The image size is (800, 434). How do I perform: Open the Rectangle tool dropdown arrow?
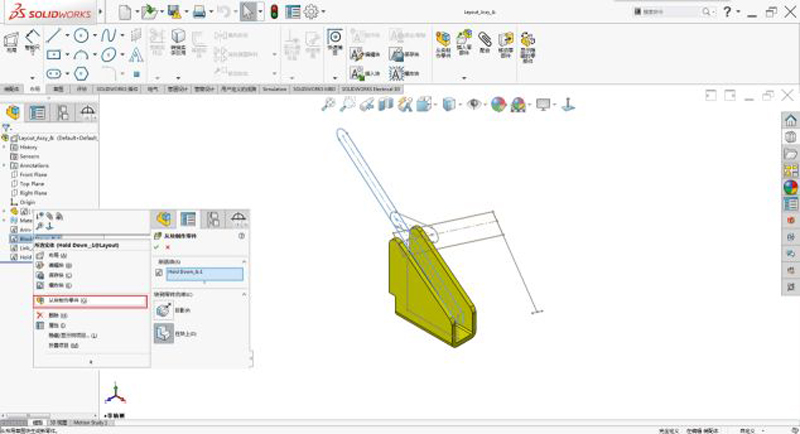click(67, 55)
